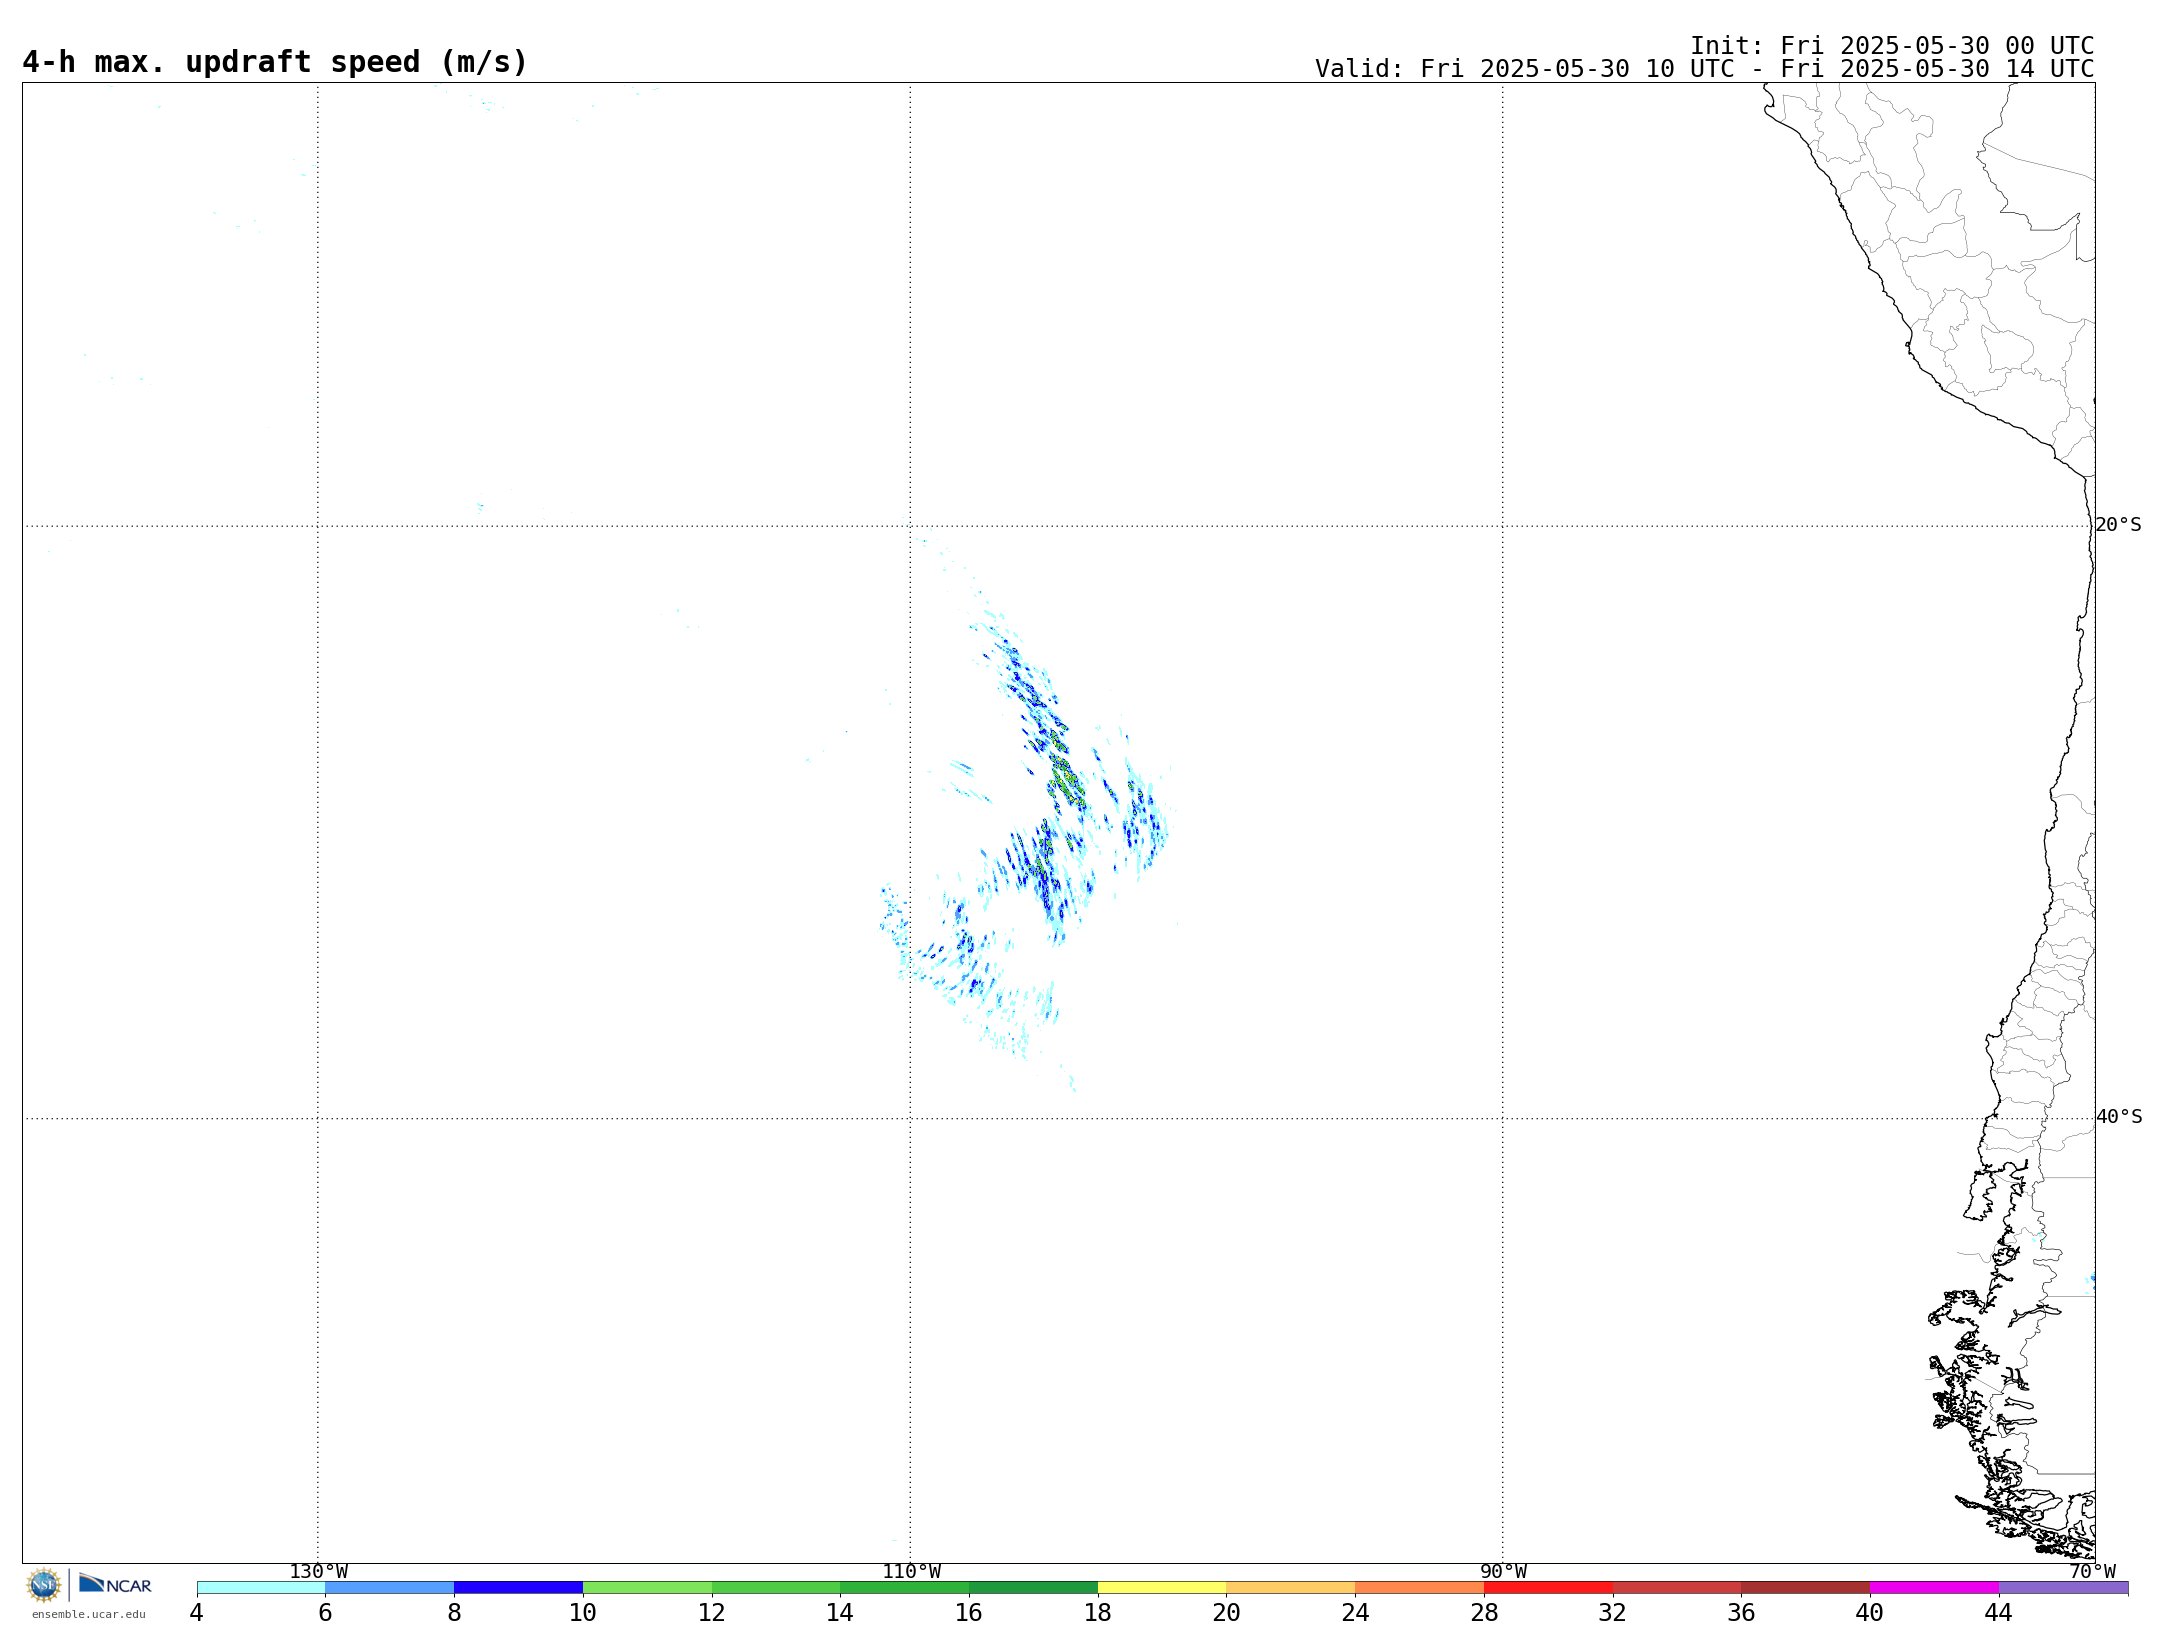Pick the purple colorbar segment above 44
This screenshot has width=2160, height=1626.
(x=2063, y=1588)
